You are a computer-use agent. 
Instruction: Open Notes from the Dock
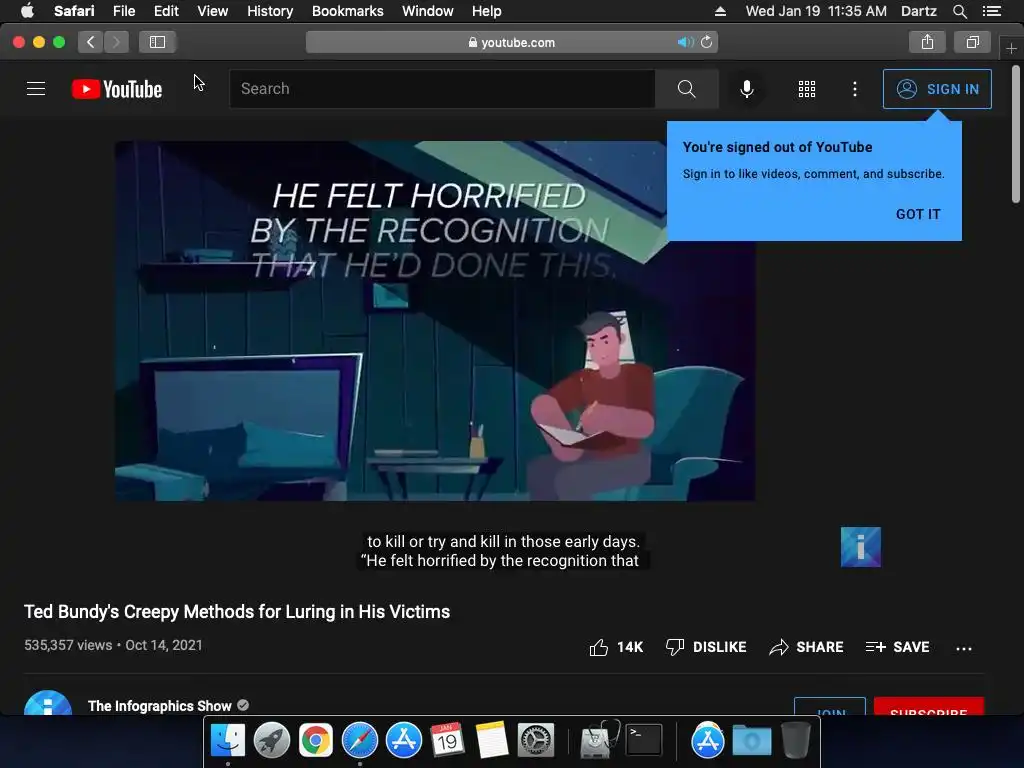click(x=491, y=741)
